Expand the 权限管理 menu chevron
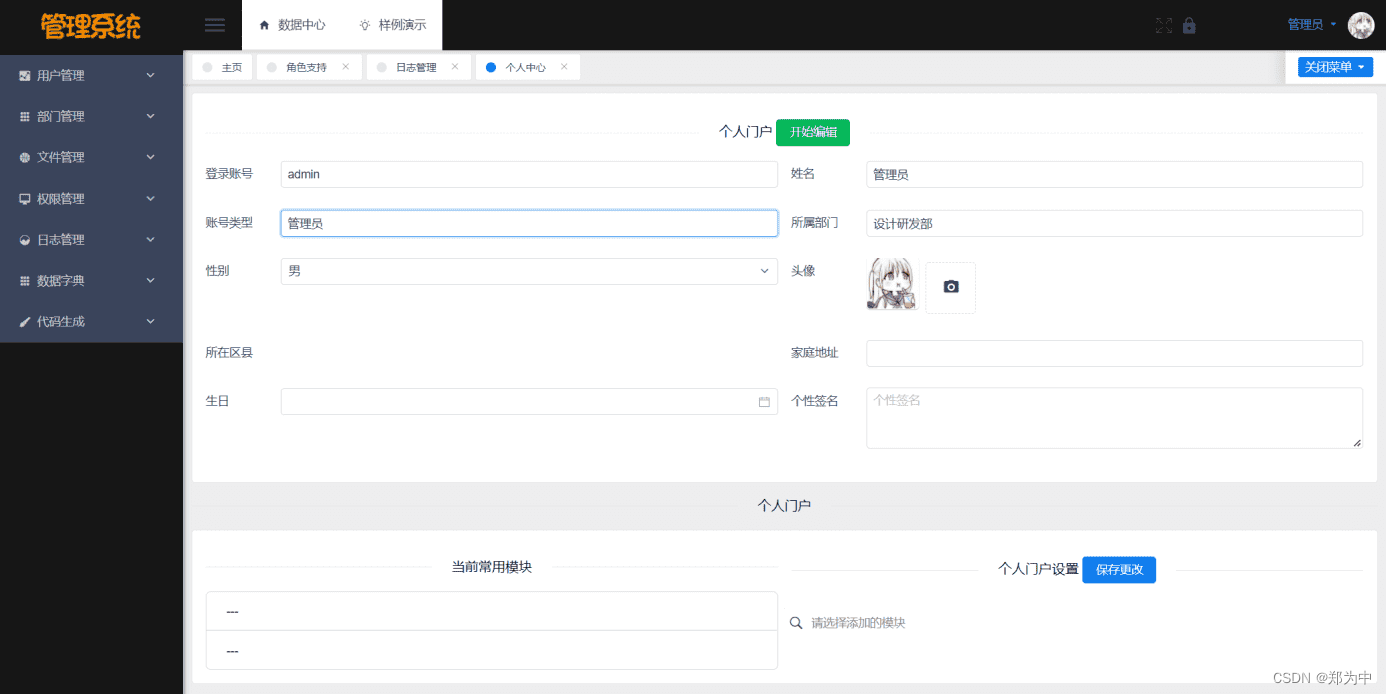Viewport: 1386px width, 695px height. click(151, 198)
